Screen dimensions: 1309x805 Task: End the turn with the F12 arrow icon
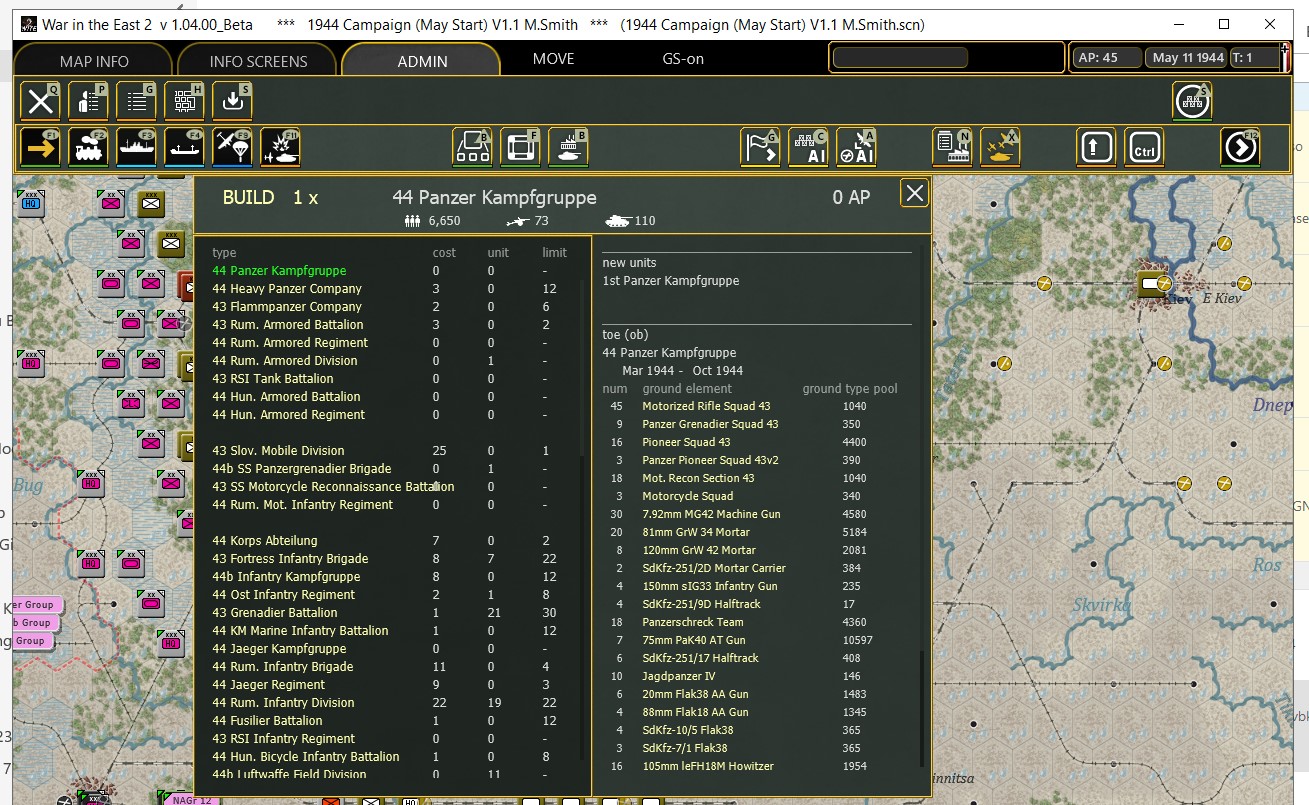pyautogui.click(x=1240, y=146)
